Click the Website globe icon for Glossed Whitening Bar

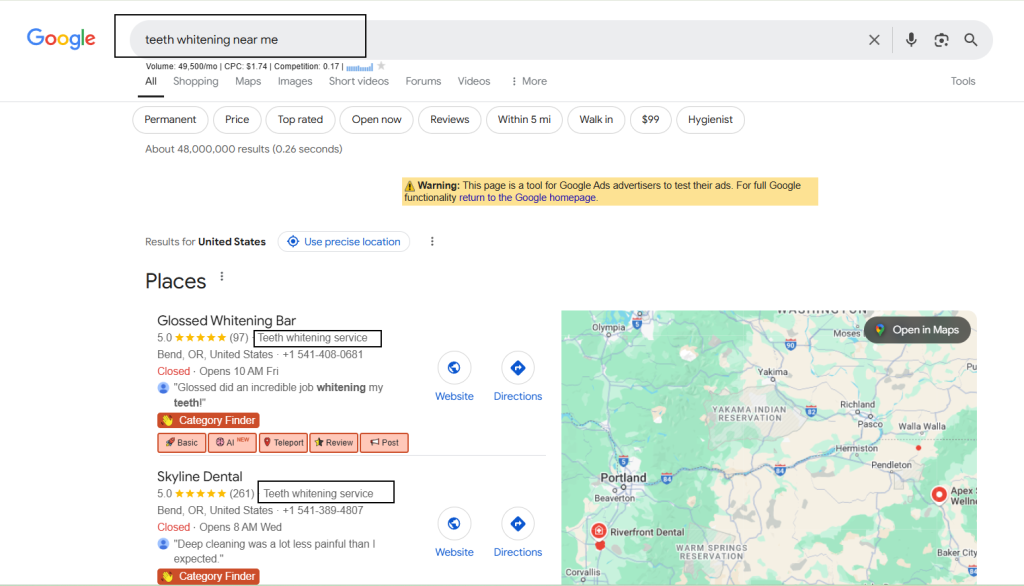pyautogui.click(x=454, y=368)
